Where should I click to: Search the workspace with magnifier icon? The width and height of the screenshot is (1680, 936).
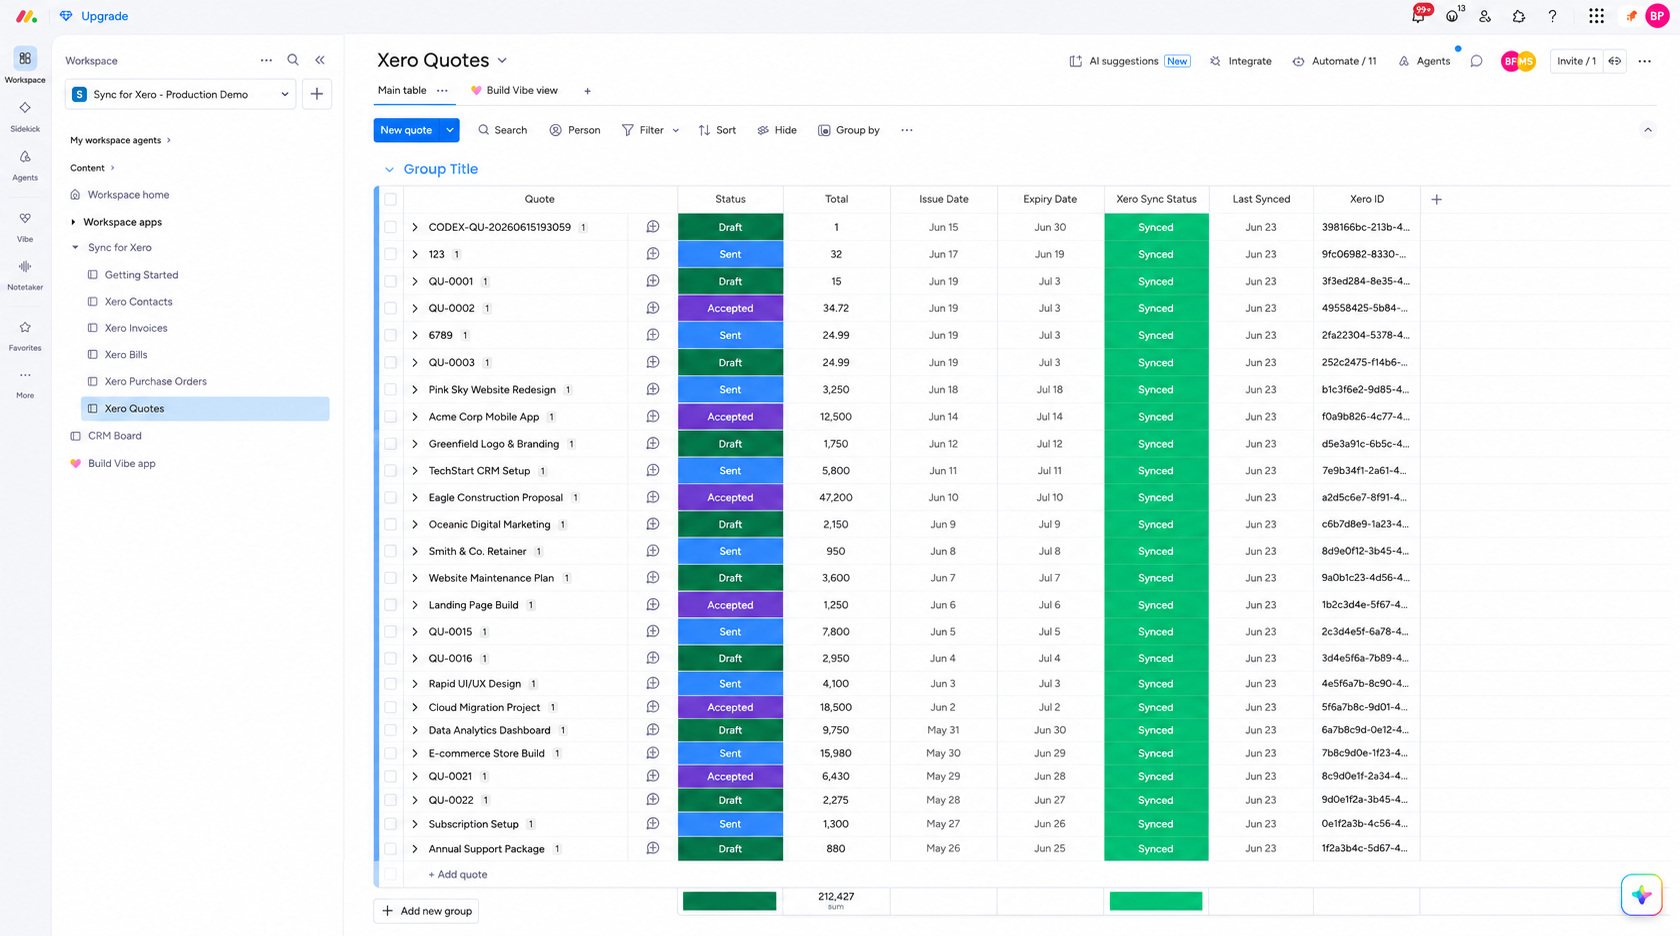[293, 60]
